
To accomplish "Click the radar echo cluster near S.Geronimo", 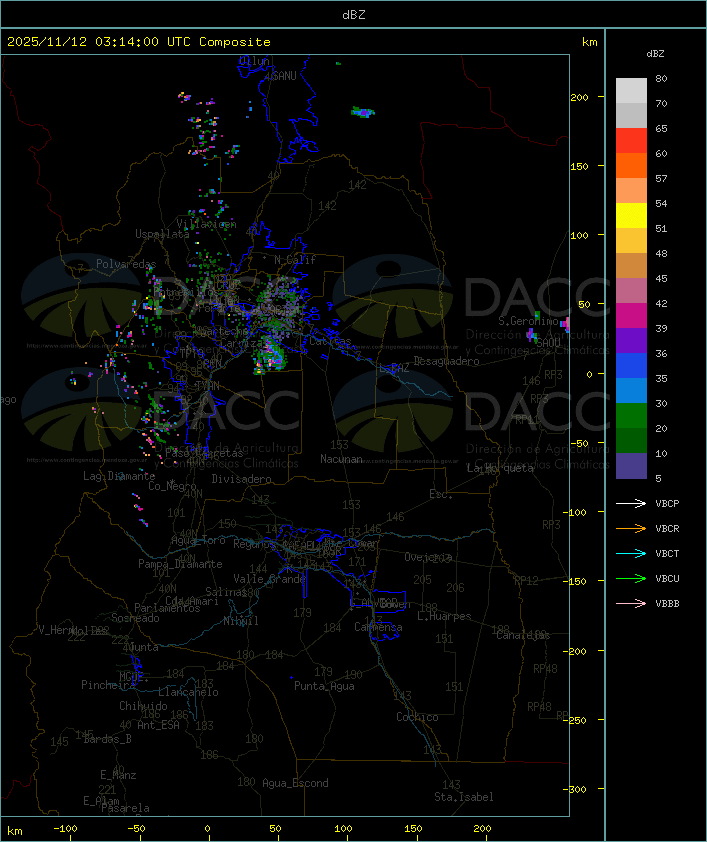I will tap(532, 335).
